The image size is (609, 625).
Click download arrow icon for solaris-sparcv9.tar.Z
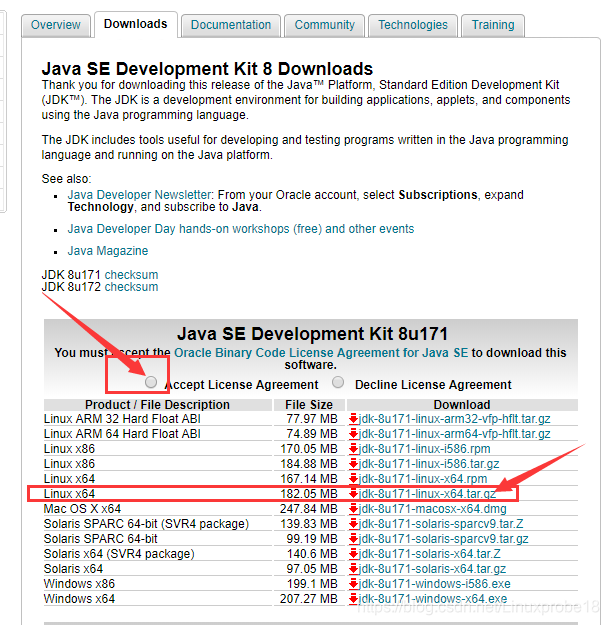tap(353, 524)
